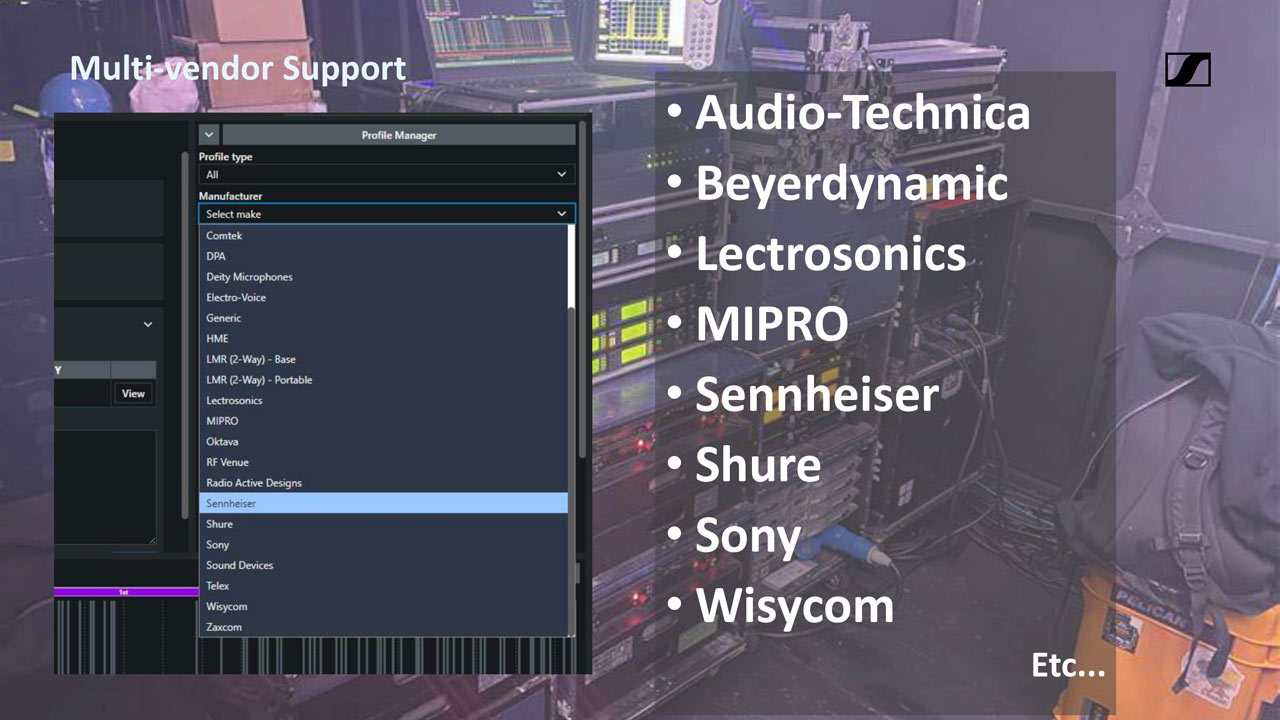Image resolution: width=1280 pixels, height=720 pixels.
Task: Select LMR (2-Way) - Portable option
Action: point(383,380)
